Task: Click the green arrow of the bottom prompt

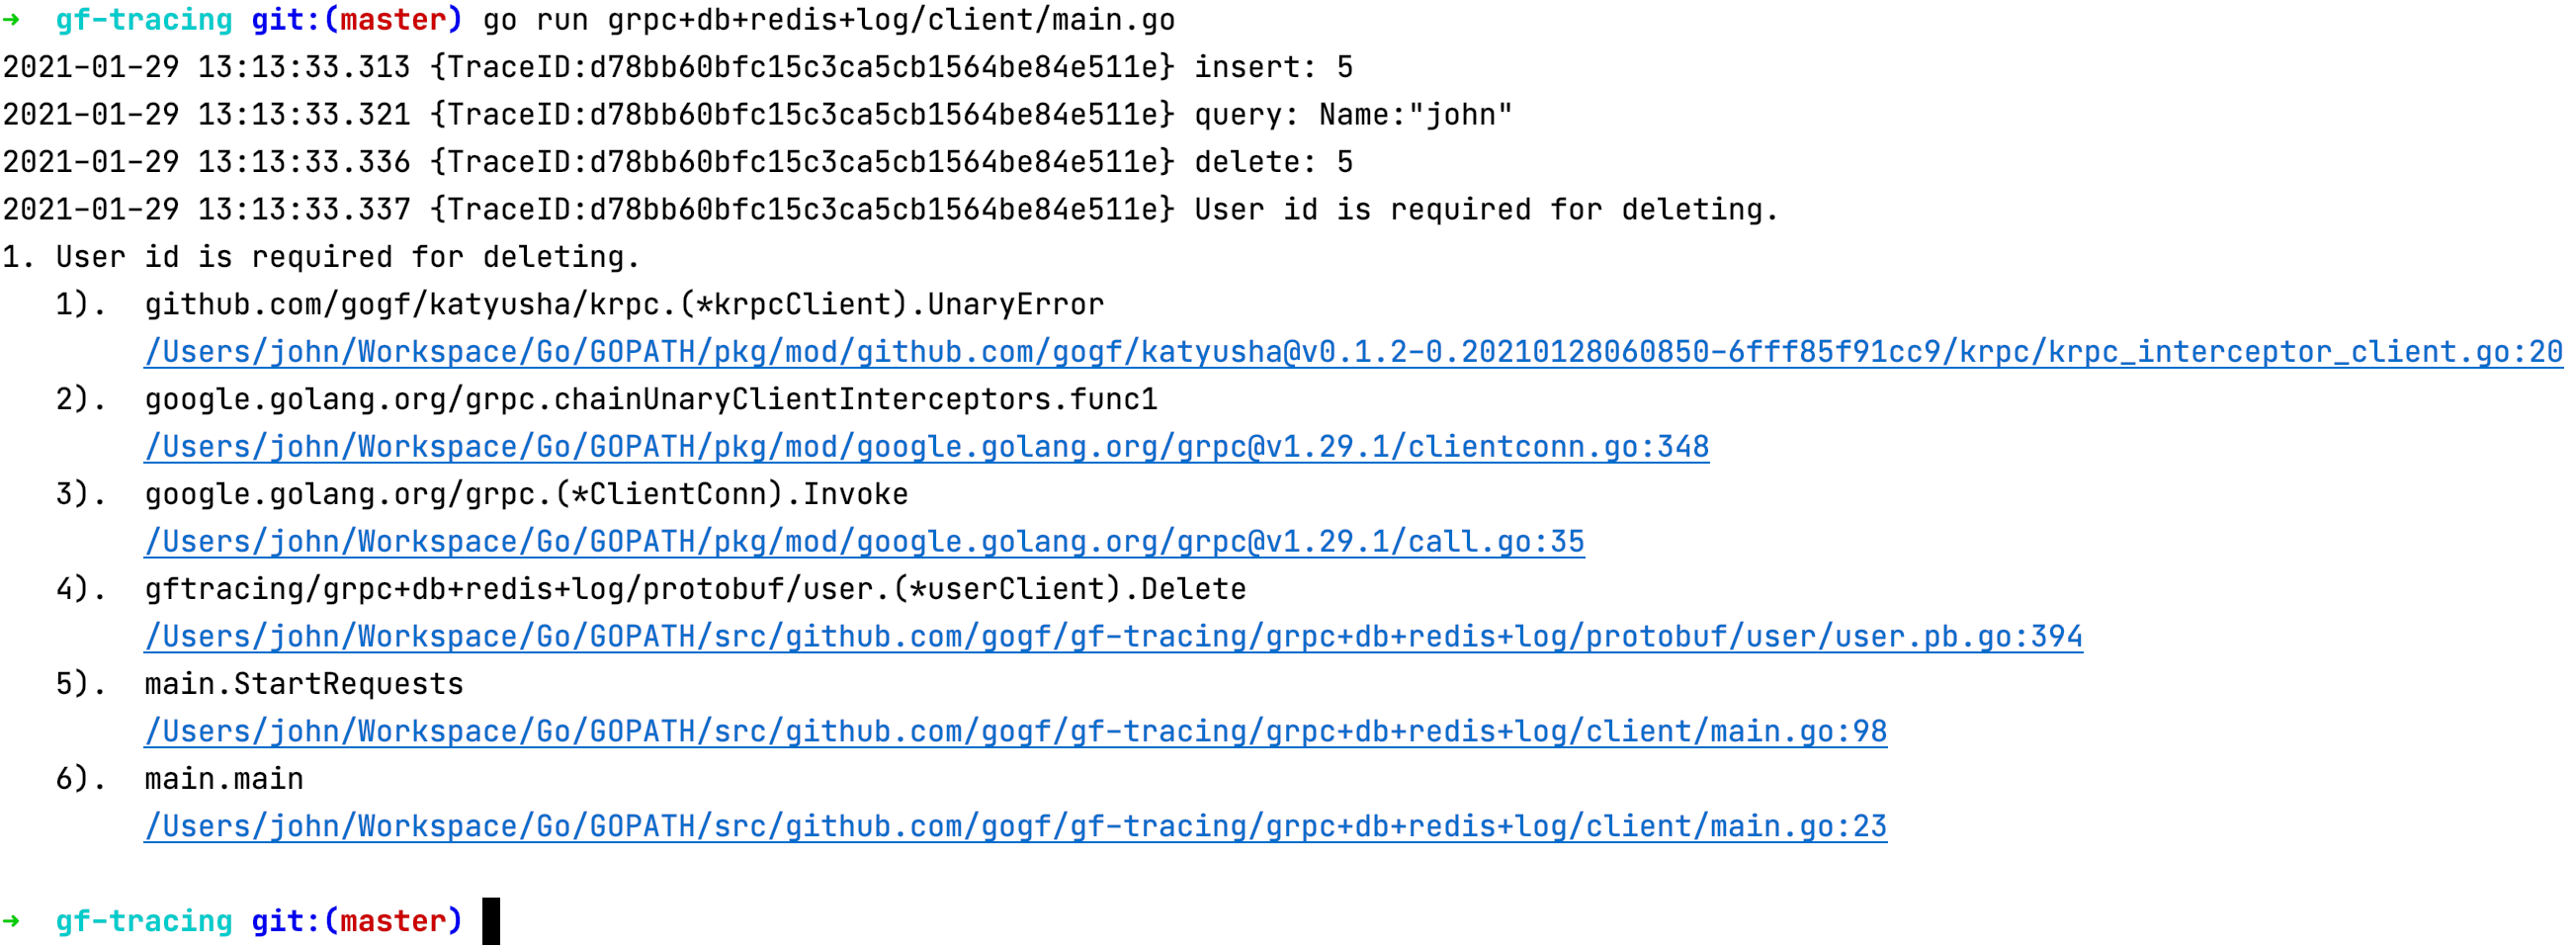Action: click(12, 921)
